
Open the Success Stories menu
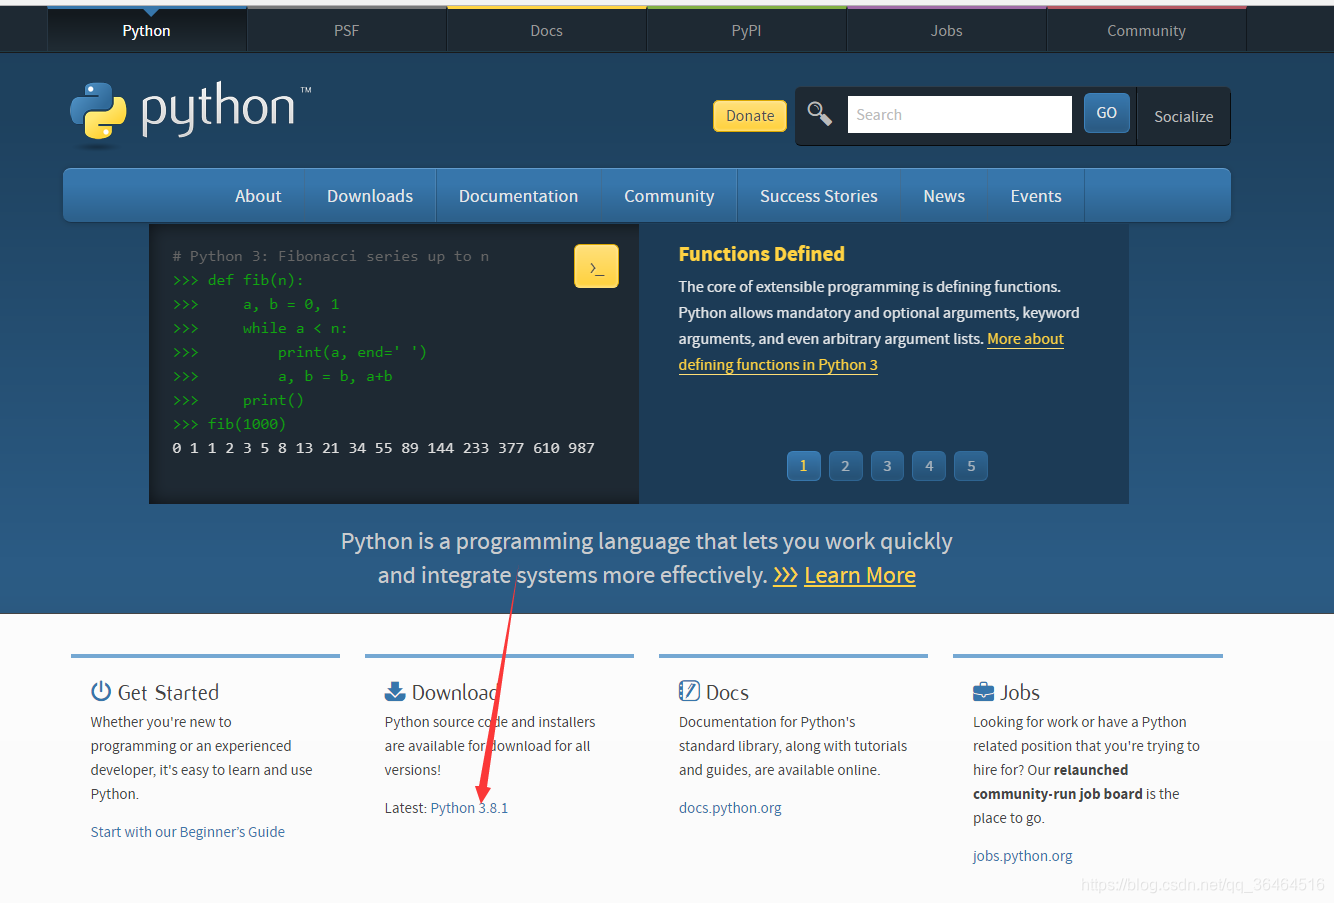819,196
